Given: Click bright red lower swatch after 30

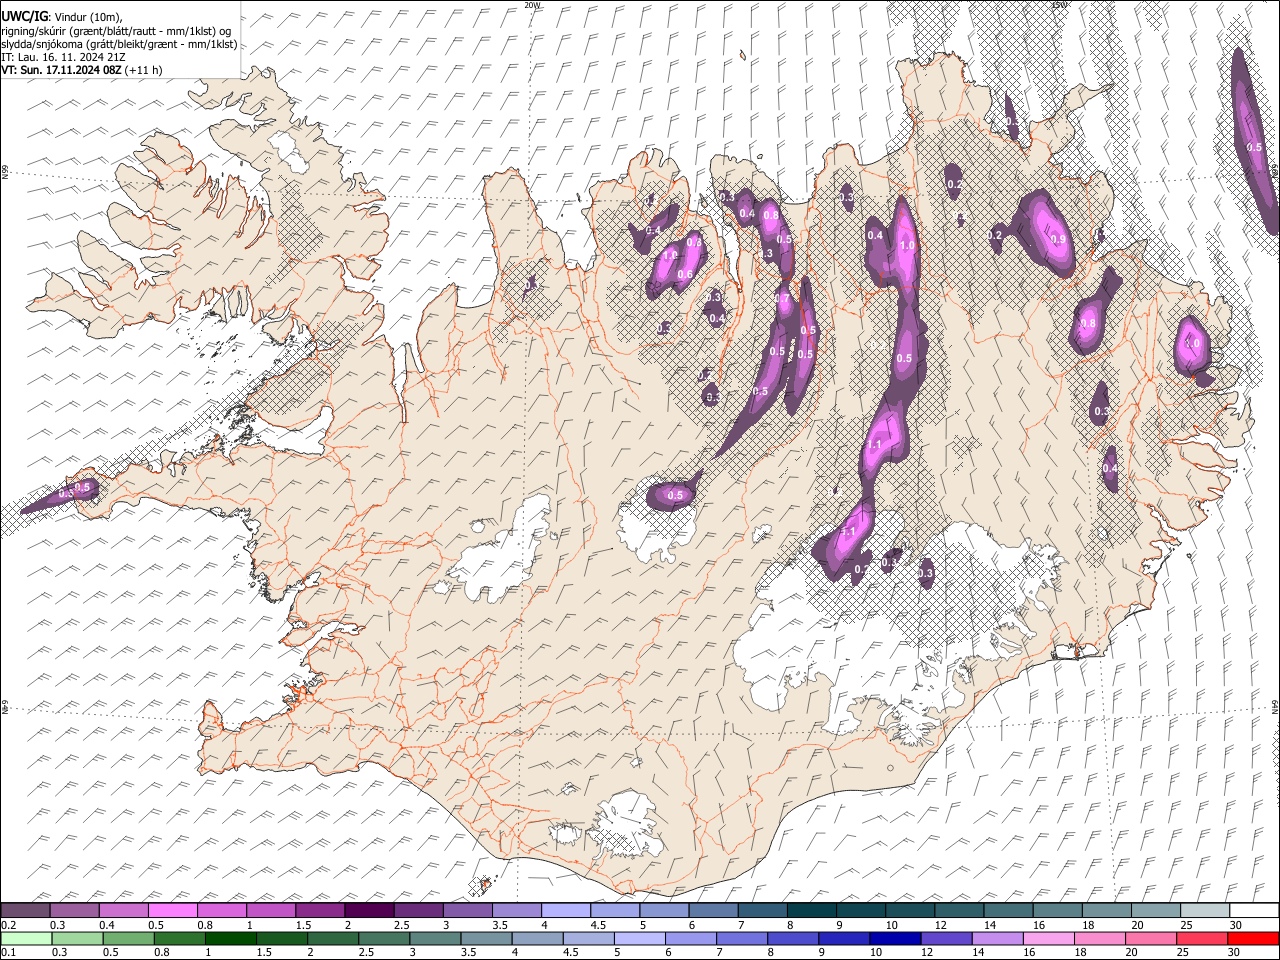Looking at the screenshot, I should pyautogui.click(x=1252, y=939).
